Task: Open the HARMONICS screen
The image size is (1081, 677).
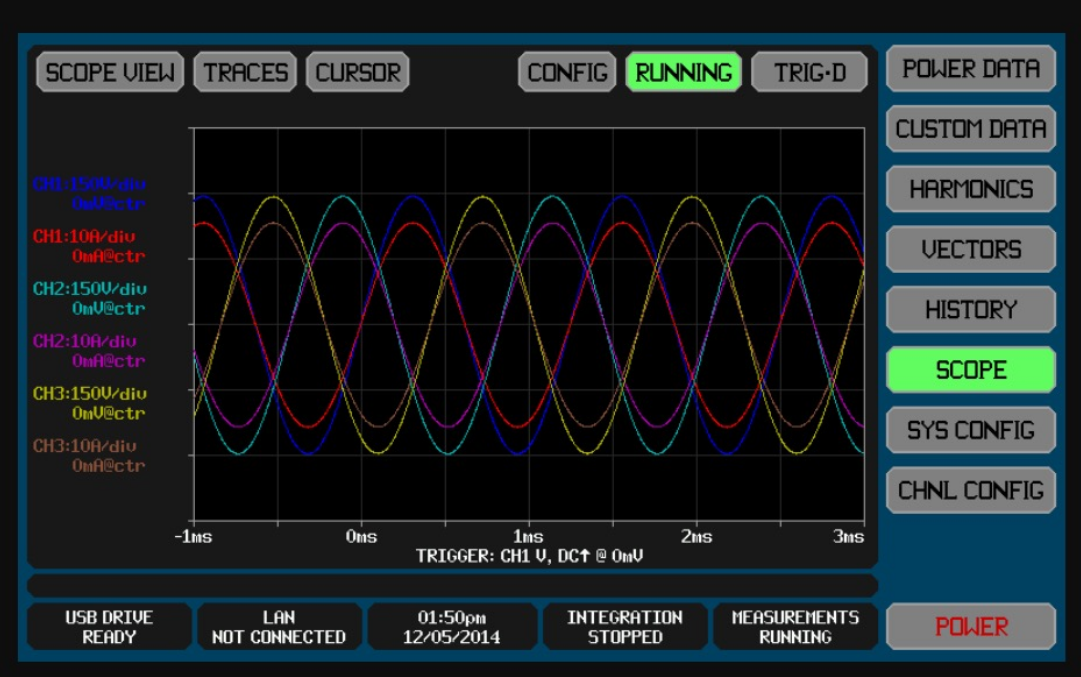Action: [971, 188]
